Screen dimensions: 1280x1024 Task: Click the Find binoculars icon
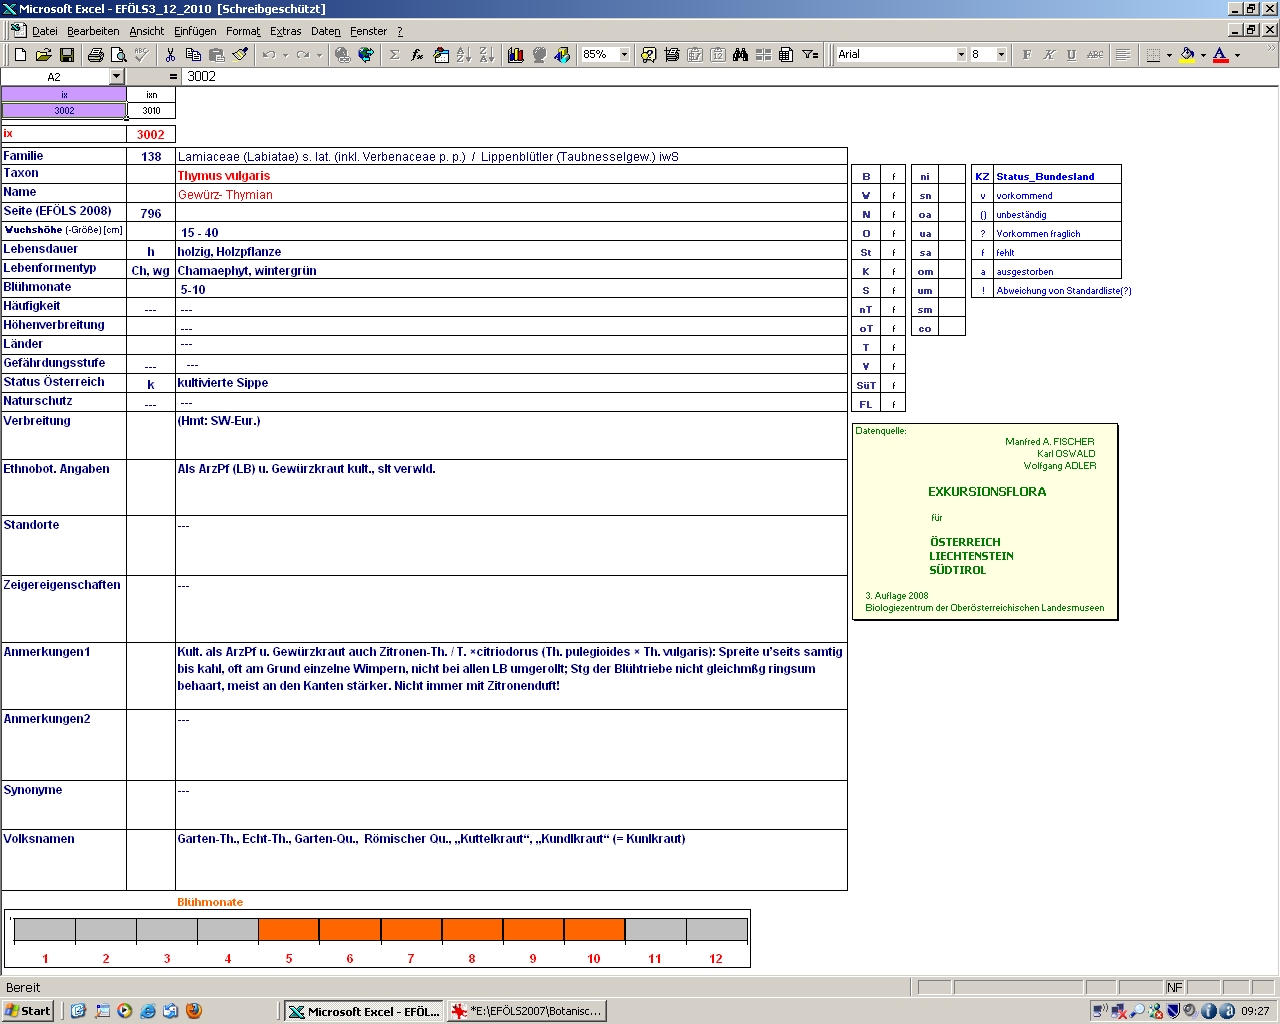(741, 55)
